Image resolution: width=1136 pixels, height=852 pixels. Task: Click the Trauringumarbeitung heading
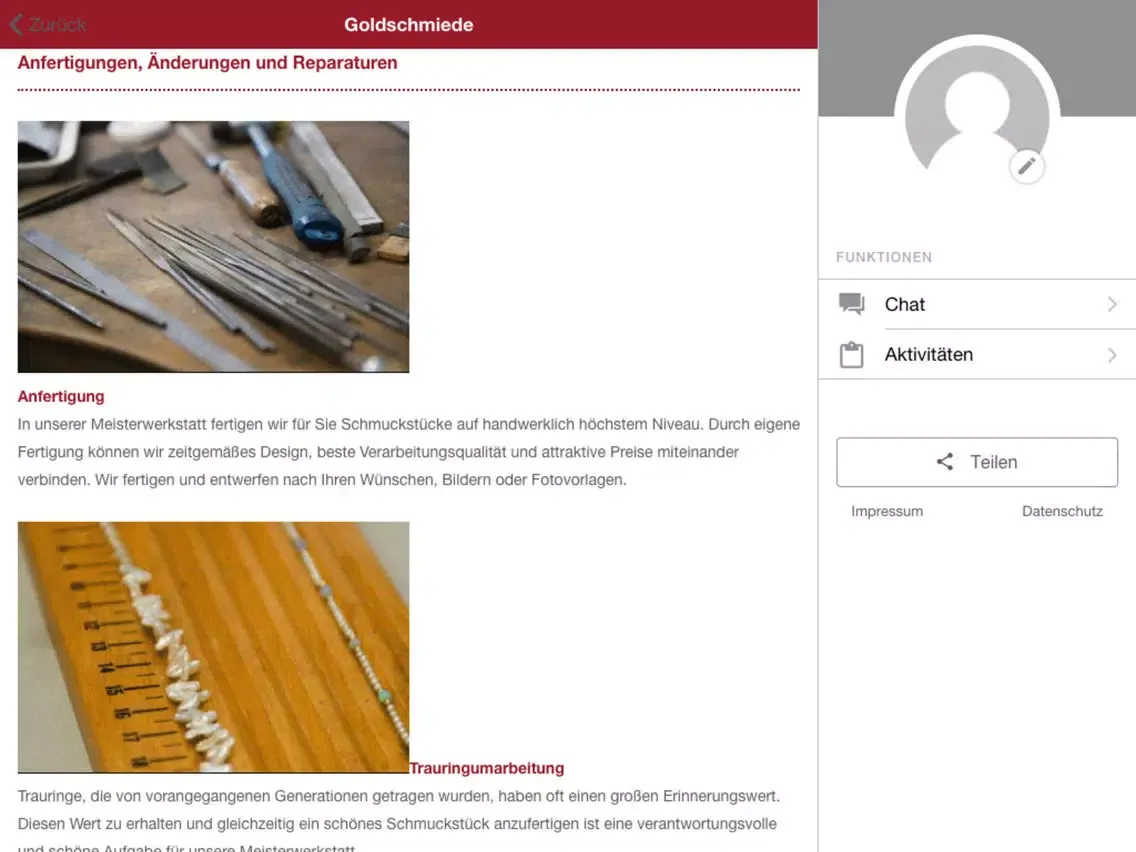(486, 768)
